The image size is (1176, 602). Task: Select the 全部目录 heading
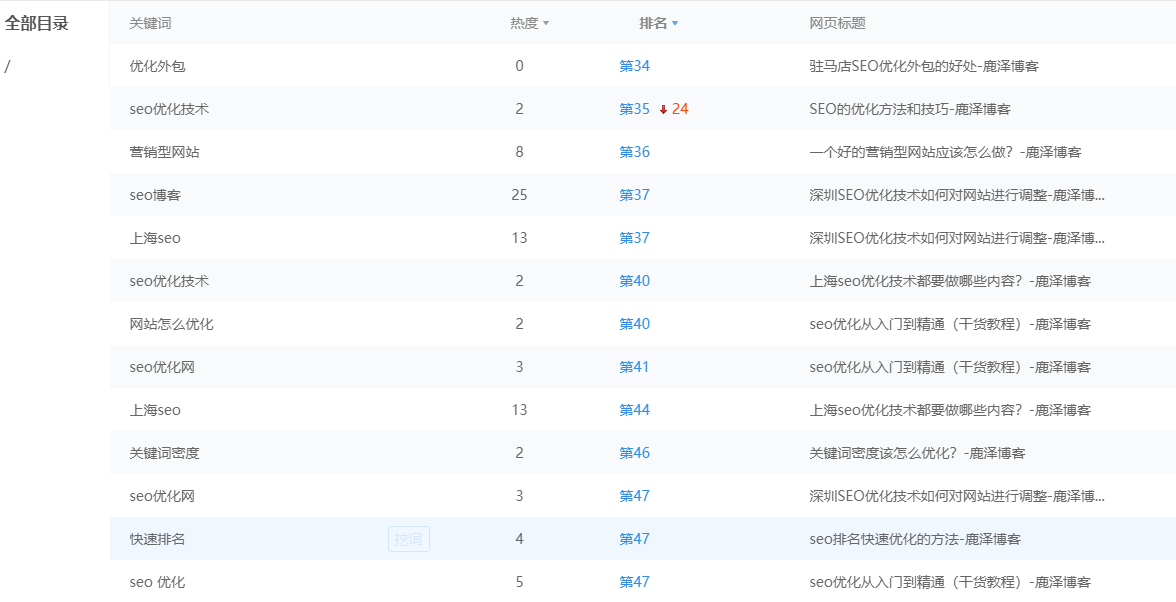(37, 23)
